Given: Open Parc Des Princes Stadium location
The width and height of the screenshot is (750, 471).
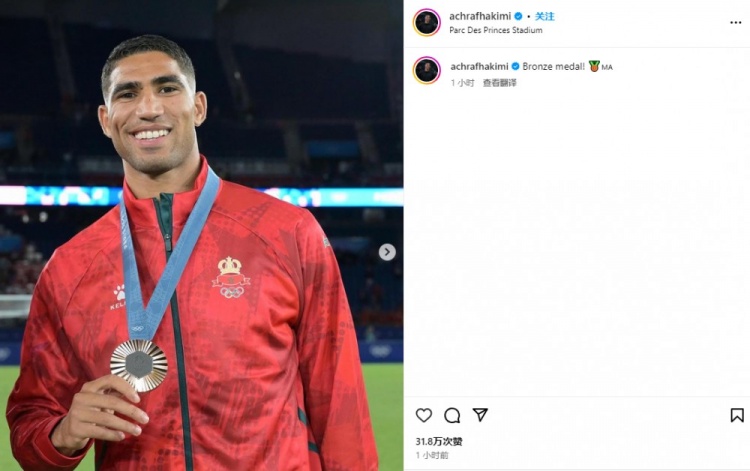Looking at the screenshot, I should (x=496, y=30).
